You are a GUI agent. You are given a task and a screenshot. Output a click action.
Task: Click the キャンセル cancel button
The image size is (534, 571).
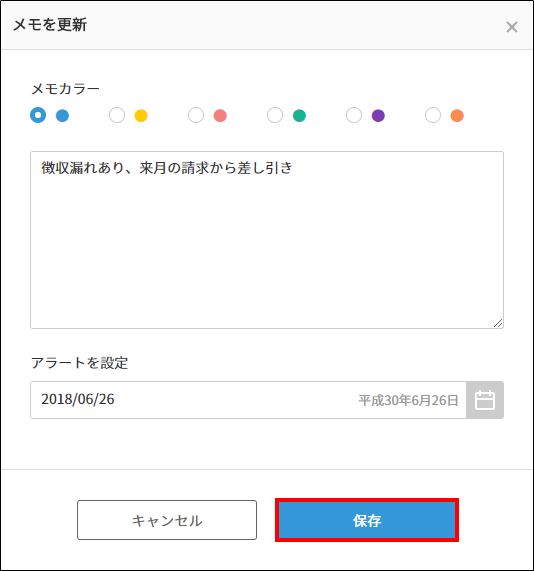(167, 520)
